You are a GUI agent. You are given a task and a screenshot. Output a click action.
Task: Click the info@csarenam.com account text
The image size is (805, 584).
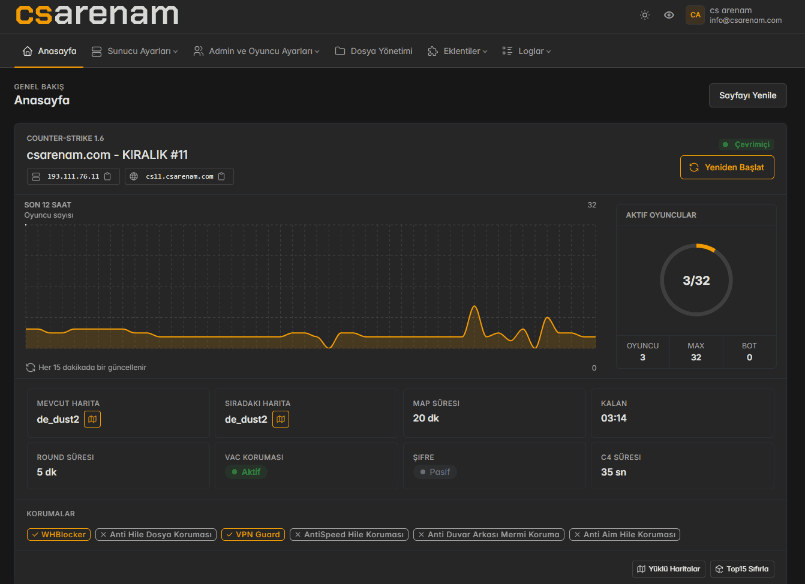coord(745,21)
